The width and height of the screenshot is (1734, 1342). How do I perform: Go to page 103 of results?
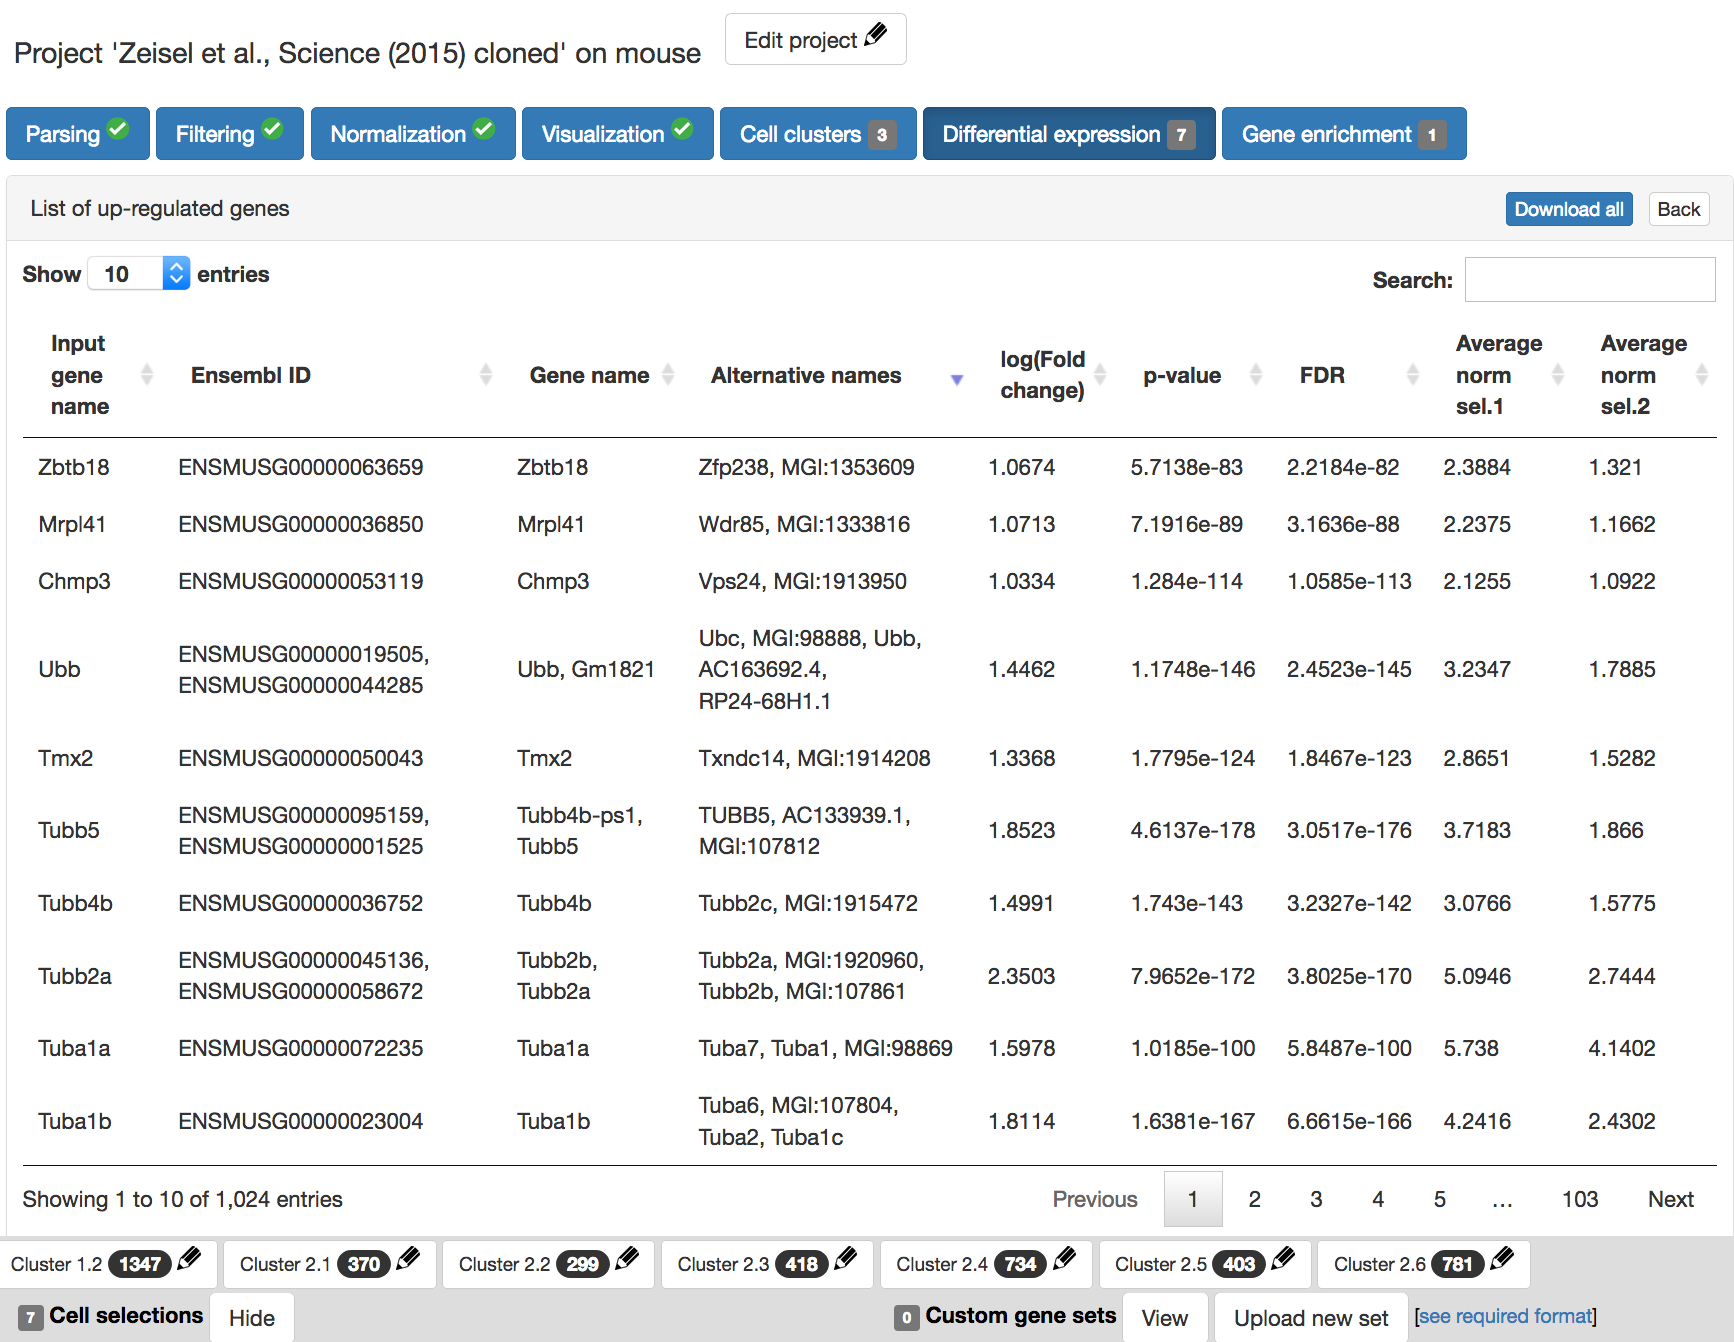pos(1579,1199)
